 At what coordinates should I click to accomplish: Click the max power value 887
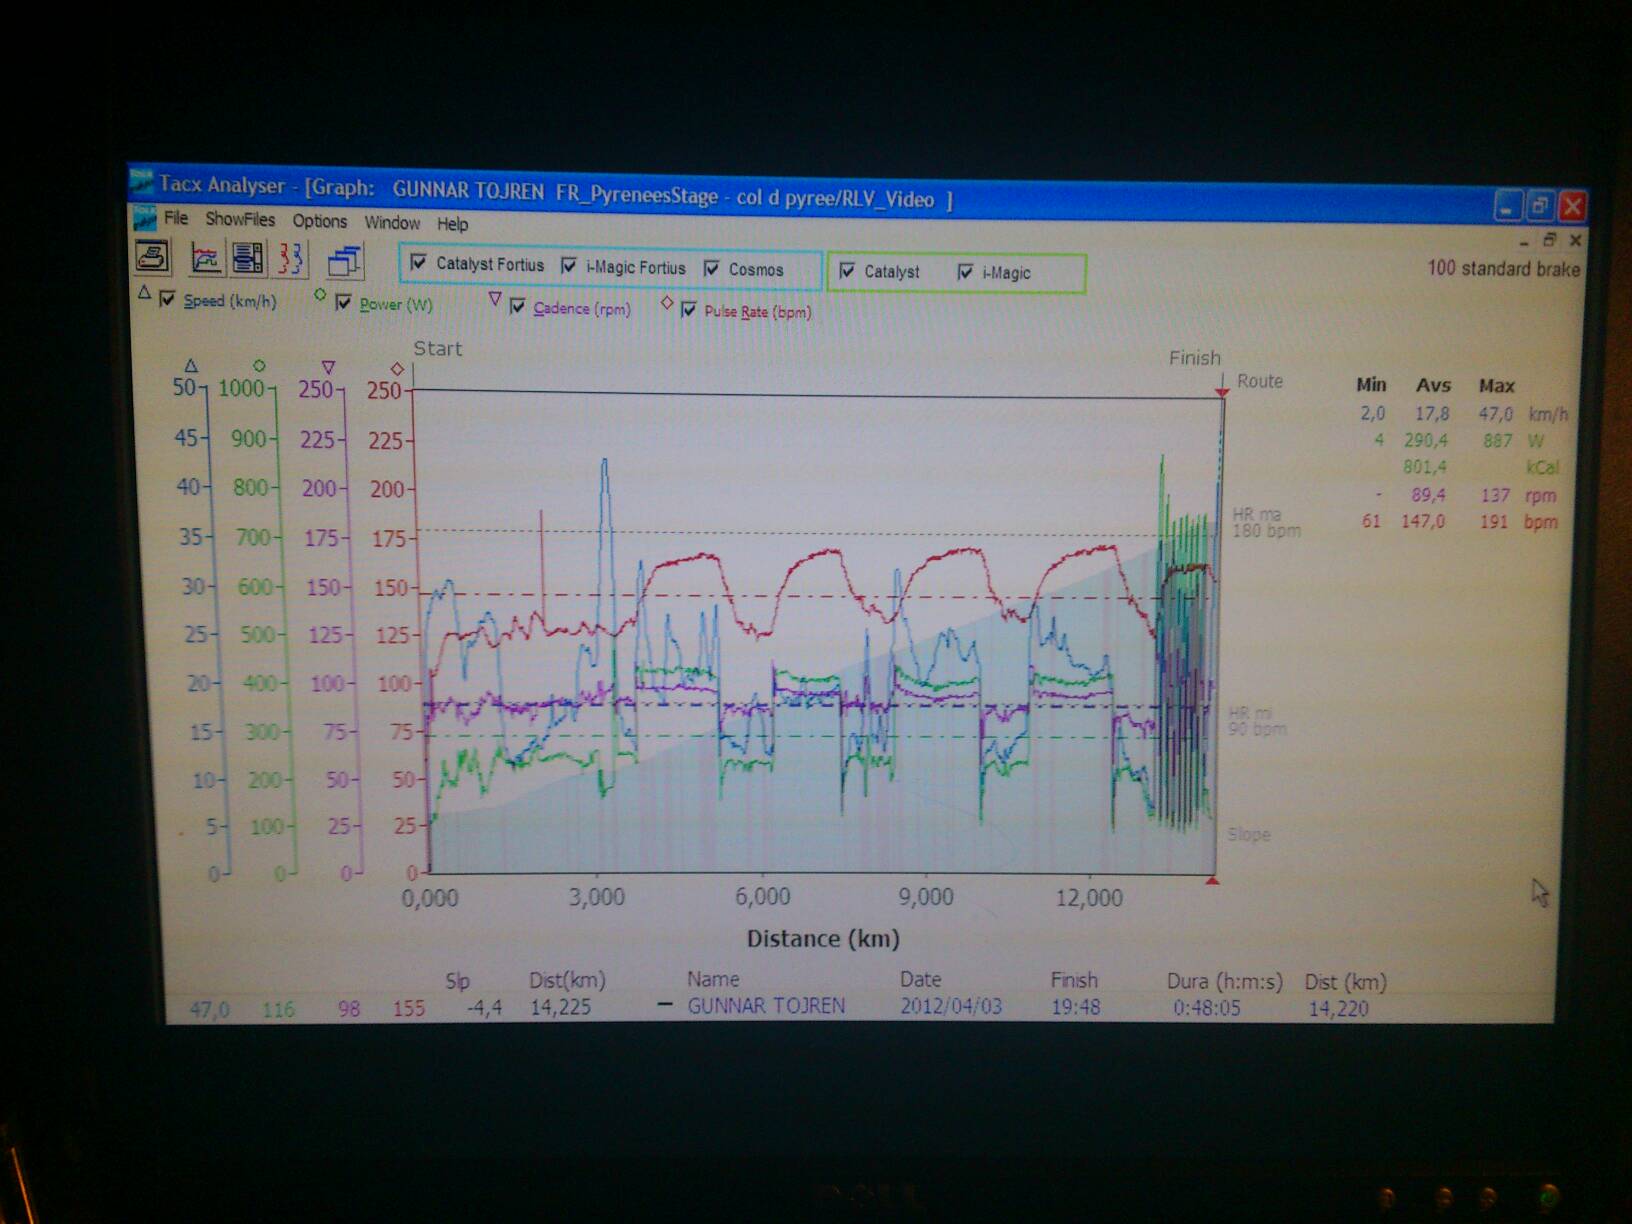click(x=1497, y=440)
